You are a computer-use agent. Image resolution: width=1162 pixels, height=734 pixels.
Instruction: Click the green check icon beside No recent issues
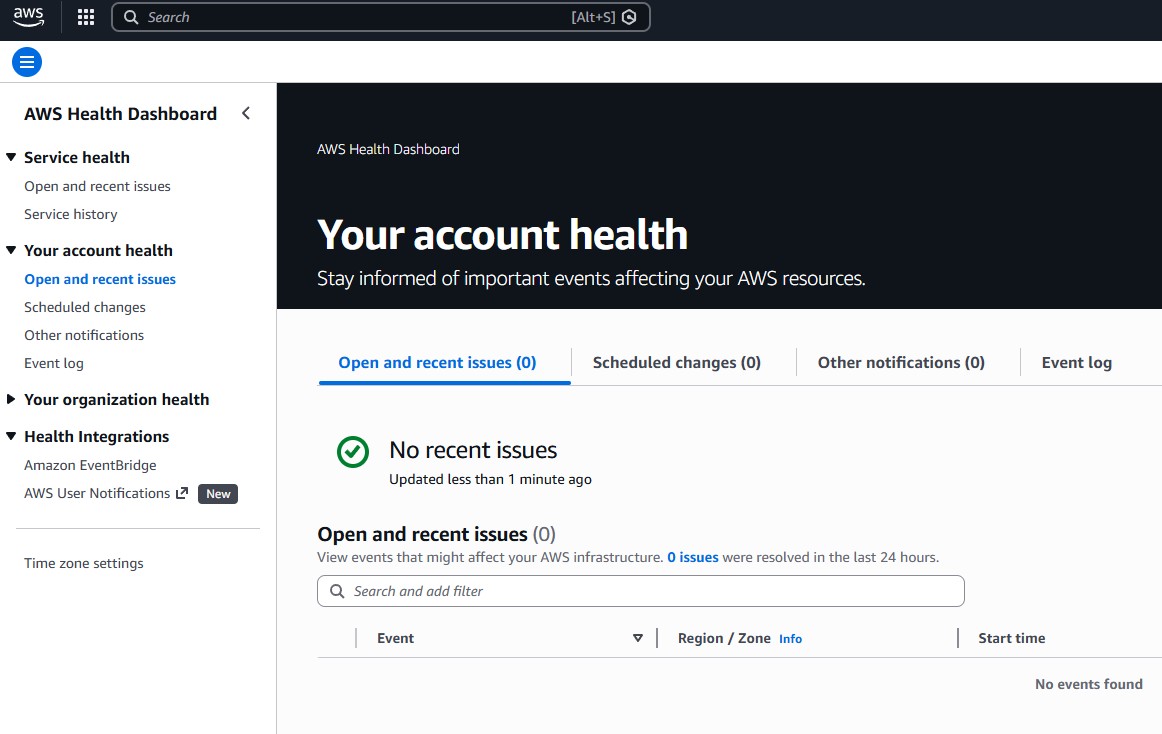pyautogui.click(x=352, y=452)
